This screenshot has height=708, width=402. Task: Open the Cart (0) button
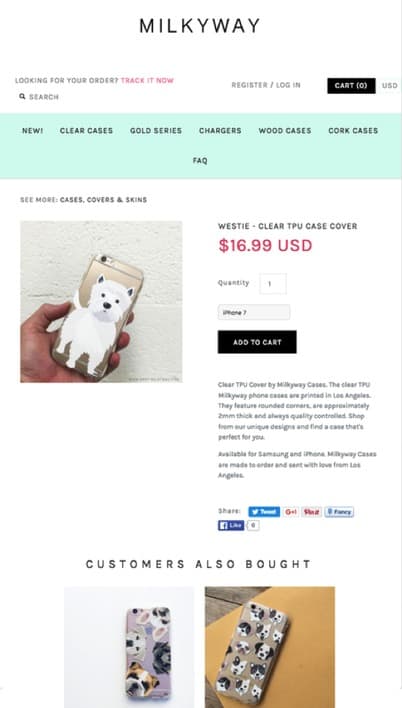(x=351, y=85)
